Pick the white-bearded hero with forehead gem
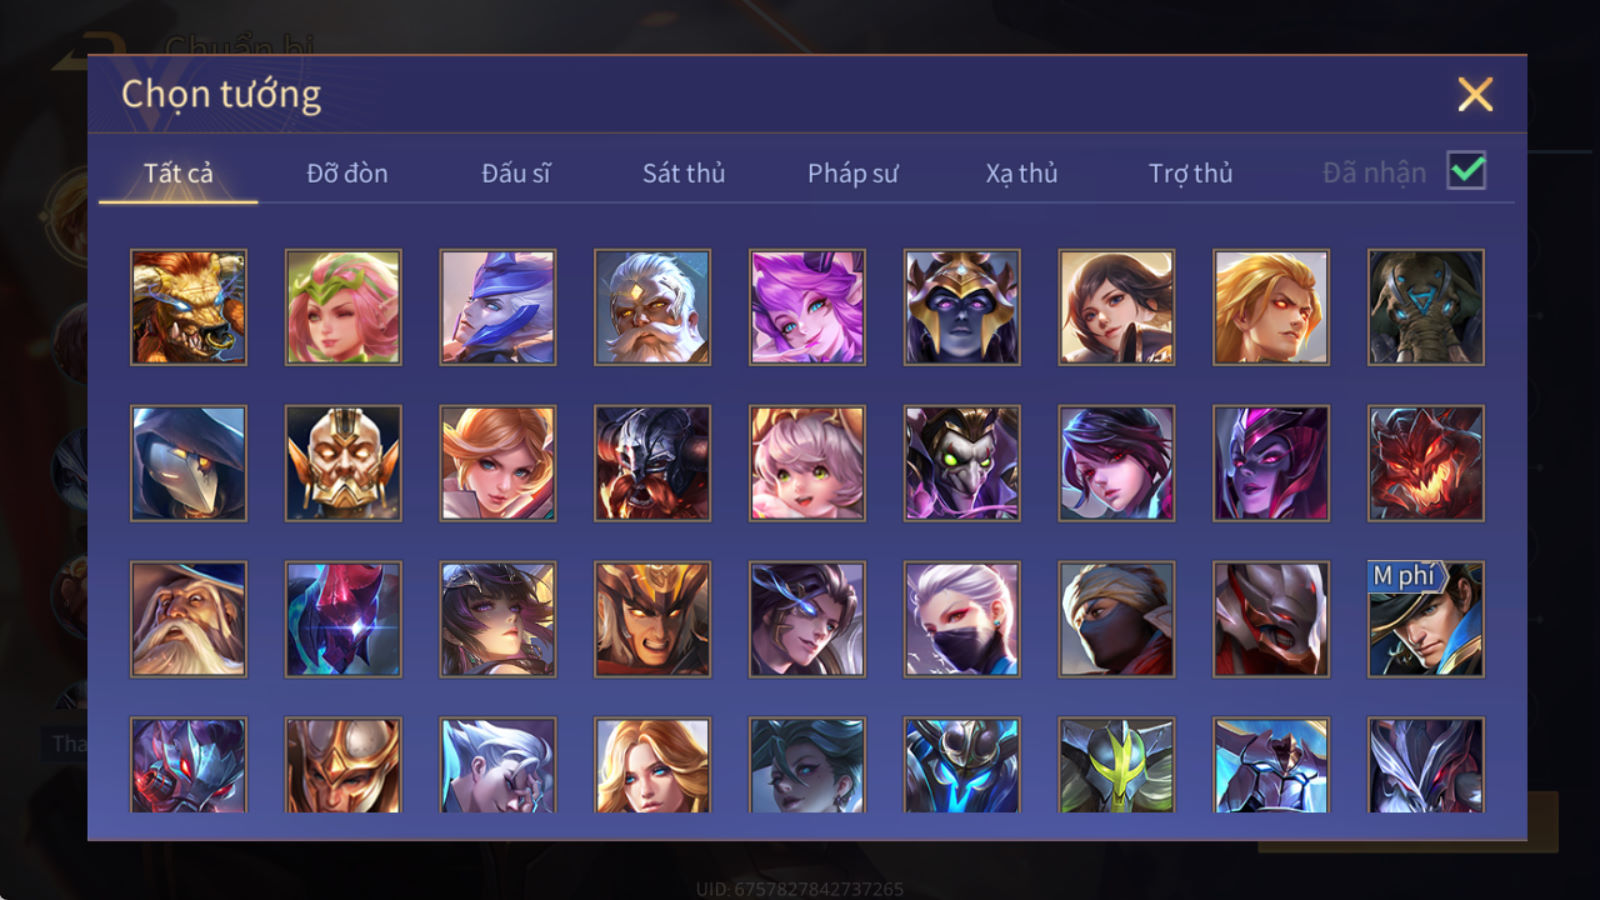The width and height of the screenshot is (1600, 900). (652, 307)
